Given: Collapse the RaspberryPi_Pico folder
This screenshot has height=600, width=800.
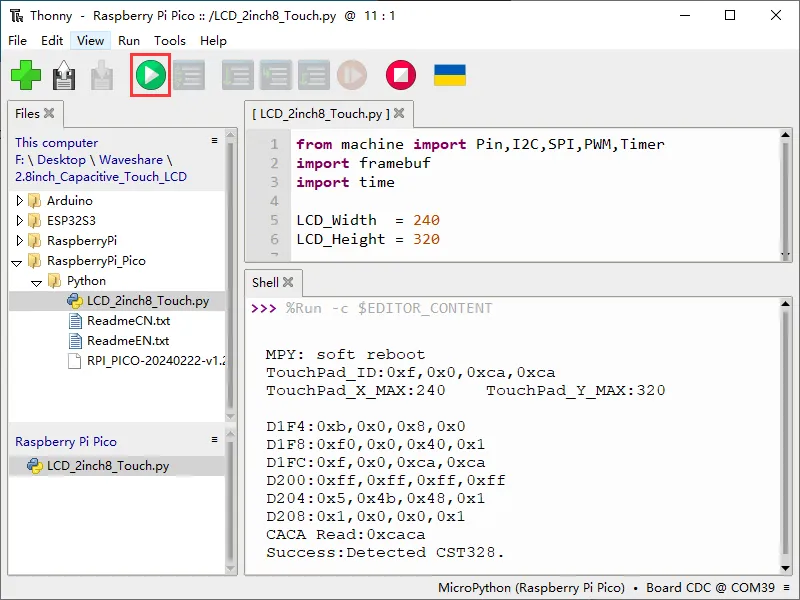Looking at the screenshot, I should point(16,262).
